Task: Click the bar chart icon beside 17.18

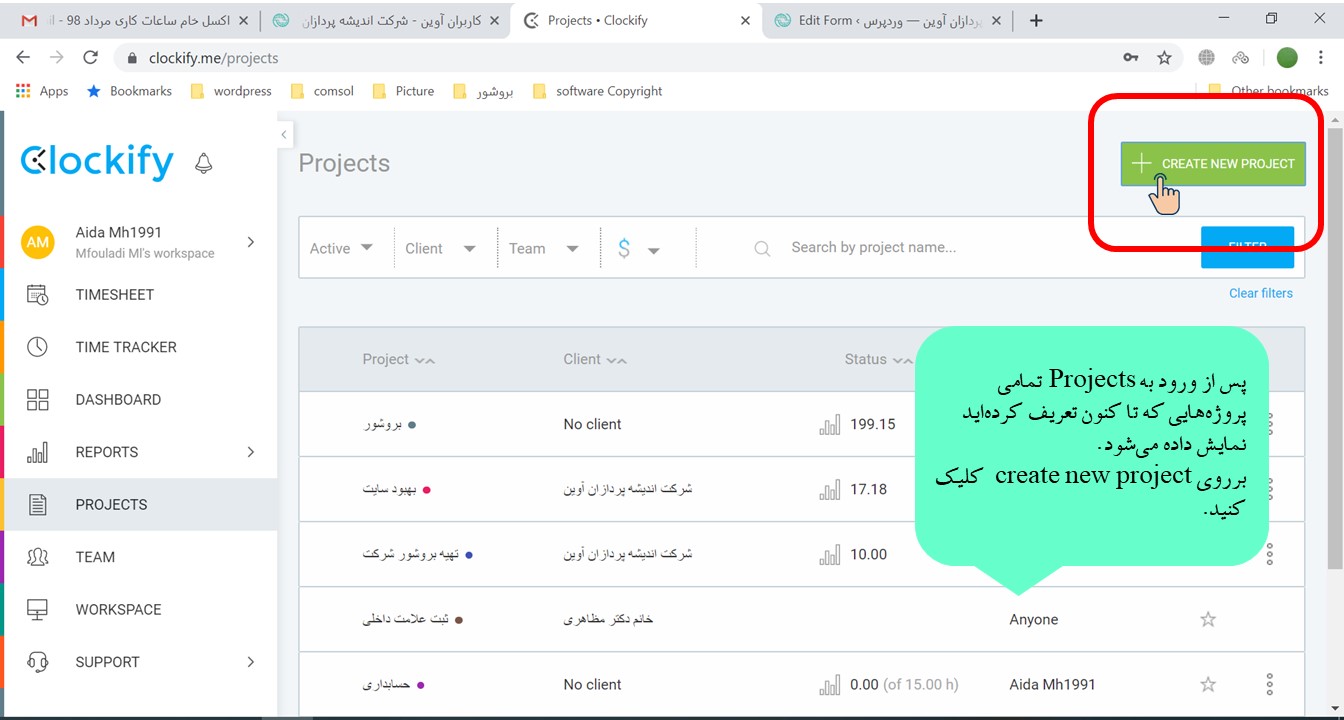Action: click(x=829, y=490)
